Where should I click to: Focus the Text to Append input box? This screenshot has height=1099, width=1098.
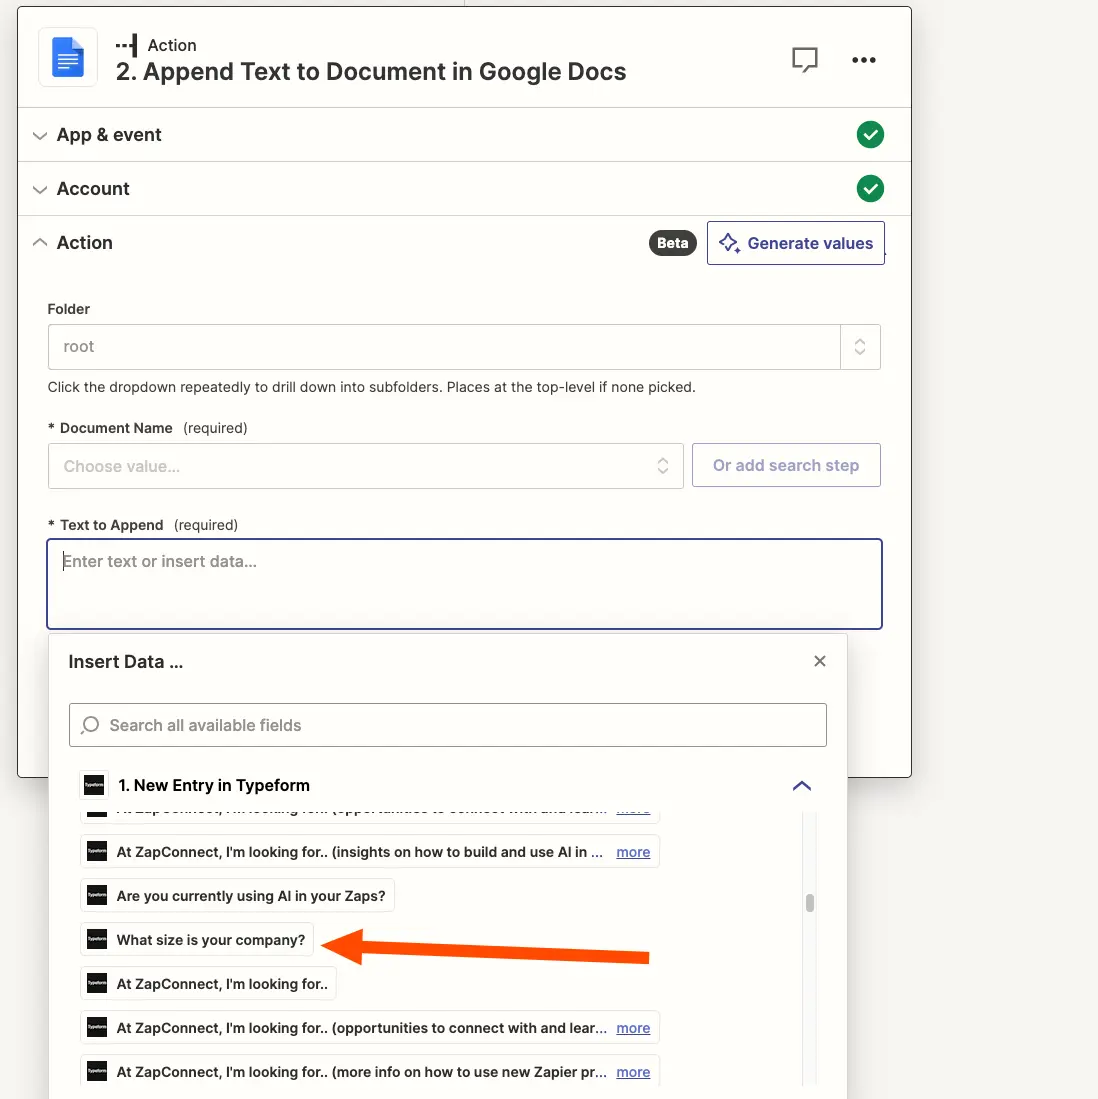point(464,584)
